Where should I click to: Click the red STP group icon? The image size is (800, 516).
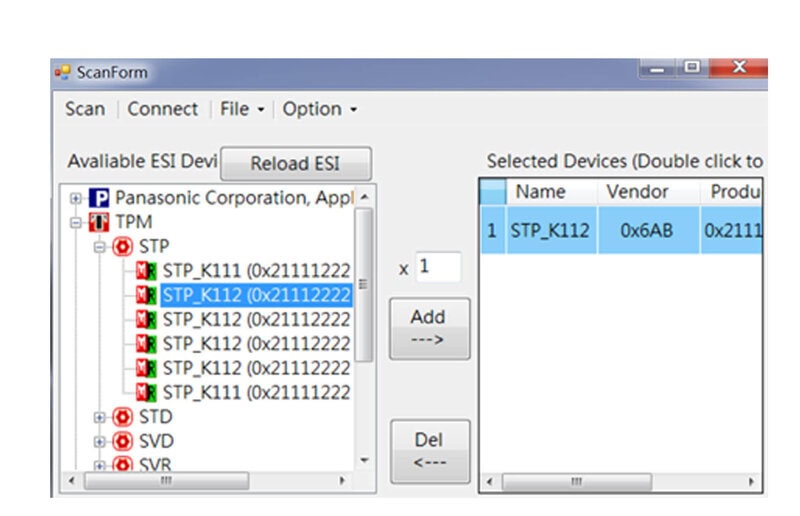point(122,247)
